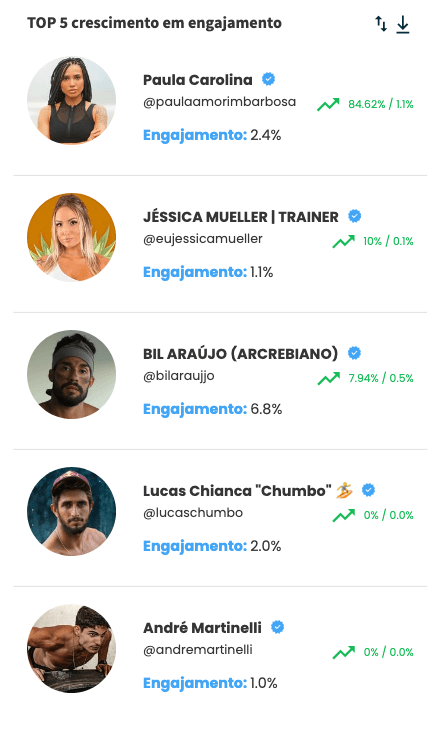Click Paula Carolina's verified badge

pos(269,79)
